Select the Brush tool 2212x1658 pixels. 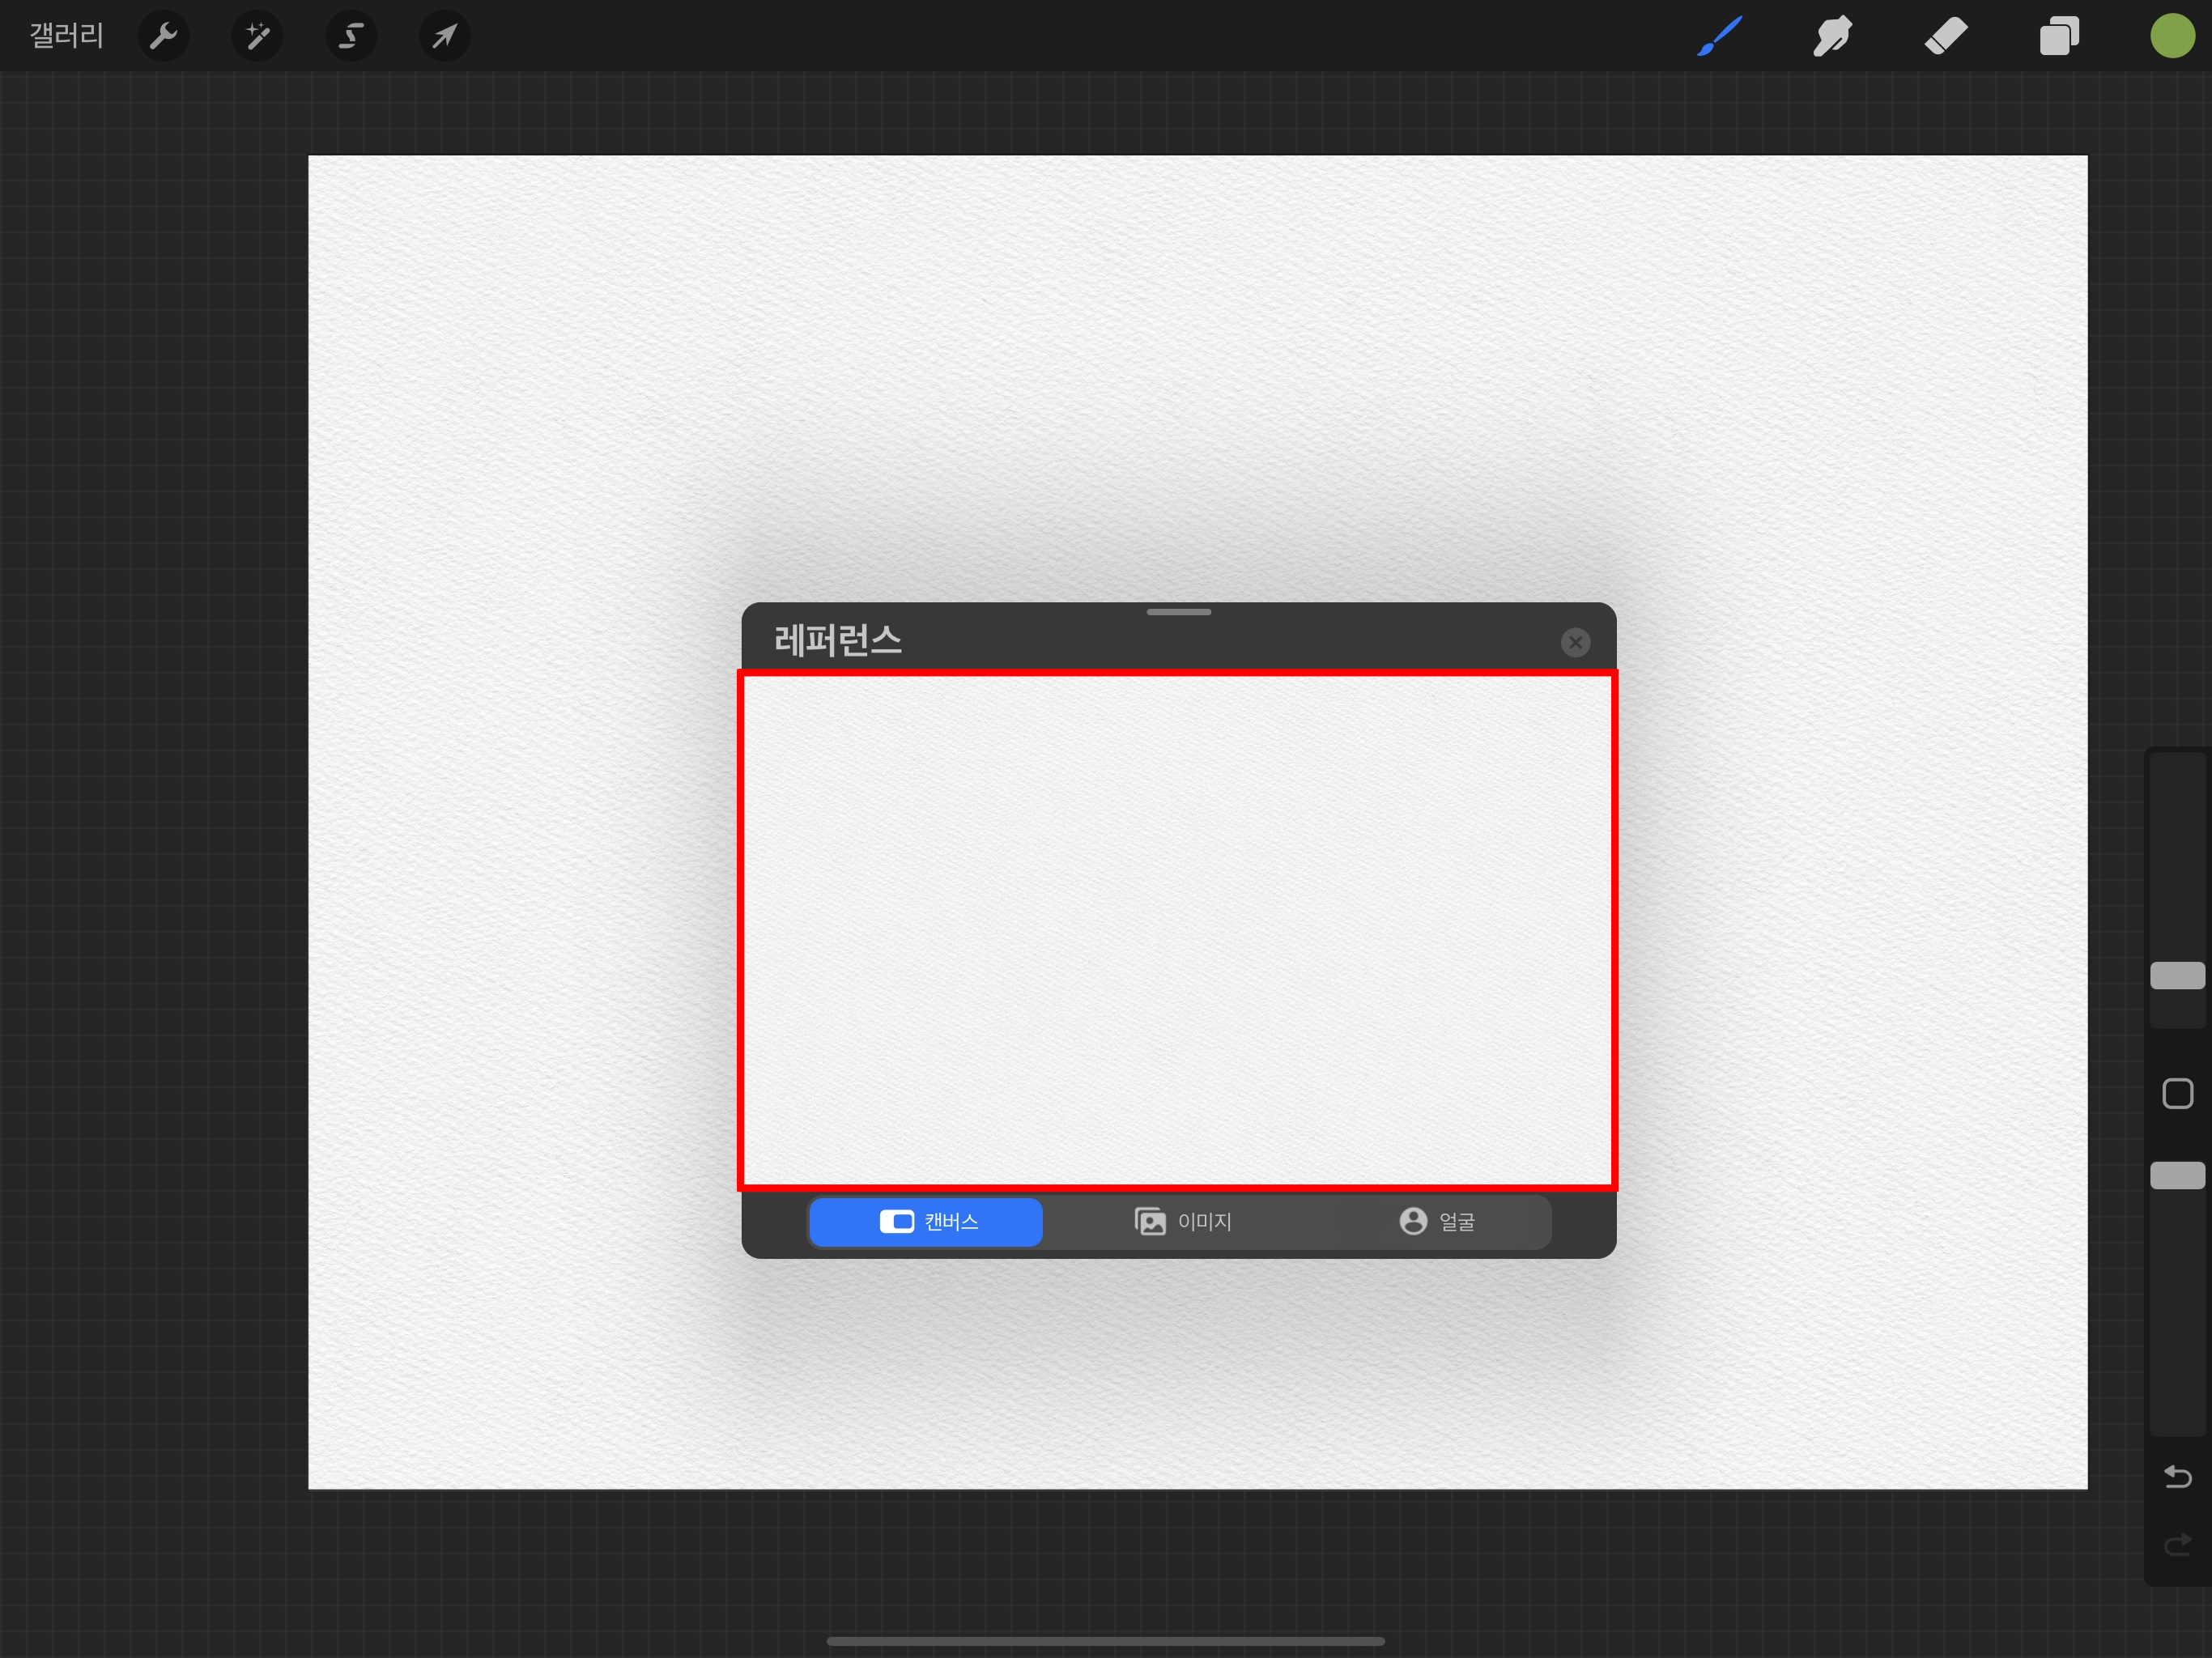1720,36
